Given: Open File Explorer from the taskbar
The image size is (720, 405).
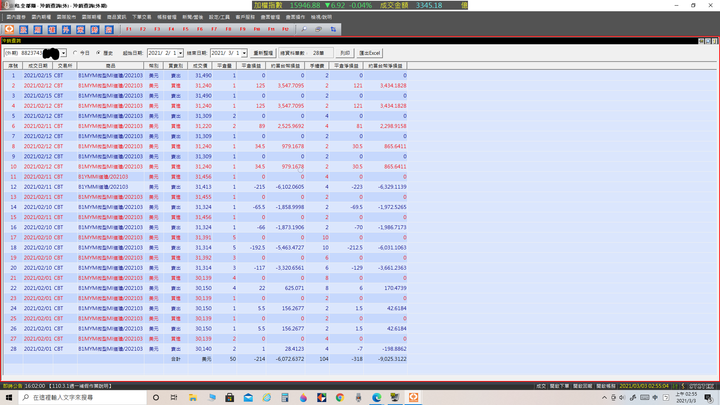Looking at the screenshot, I should 193,397.
